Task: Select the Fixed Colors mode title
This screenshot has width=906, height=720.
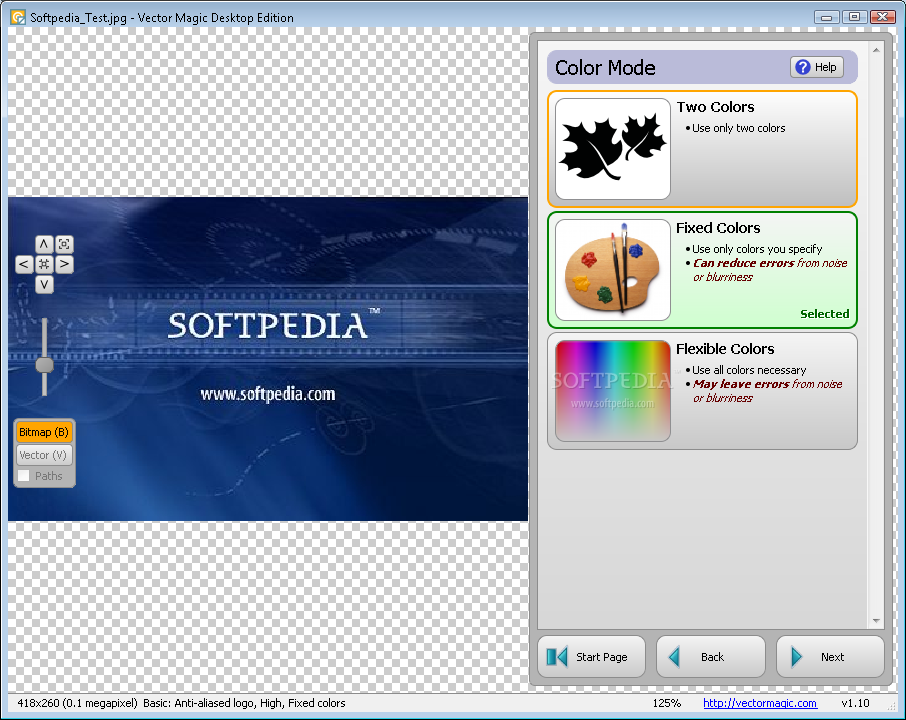Action: (718, 228)
